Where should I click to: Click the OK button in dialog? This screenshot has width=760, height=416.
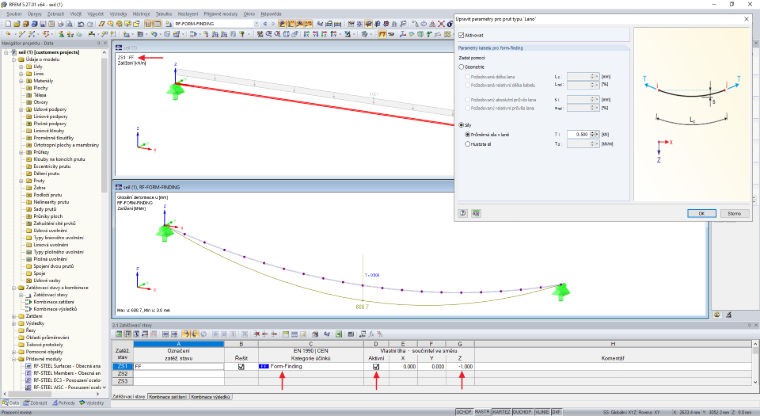(701, 213)
